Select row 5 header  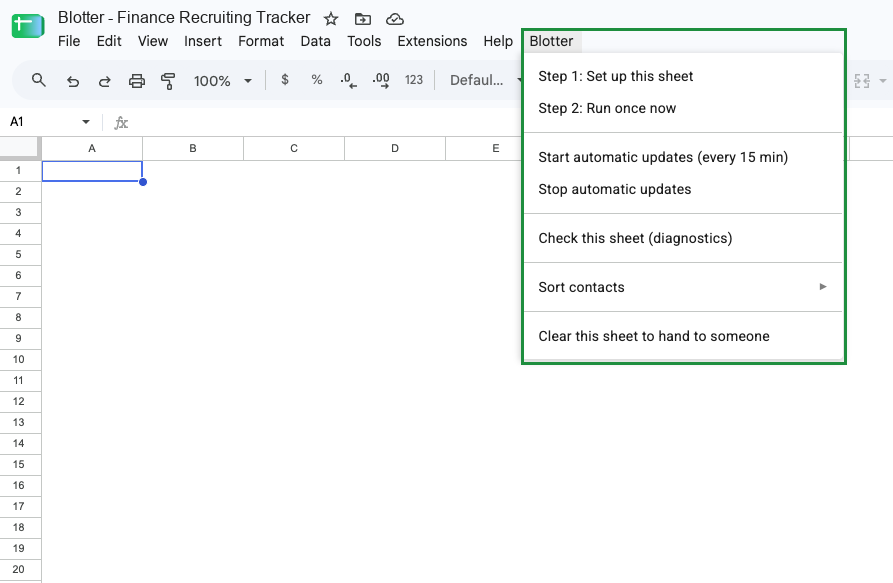19,254
